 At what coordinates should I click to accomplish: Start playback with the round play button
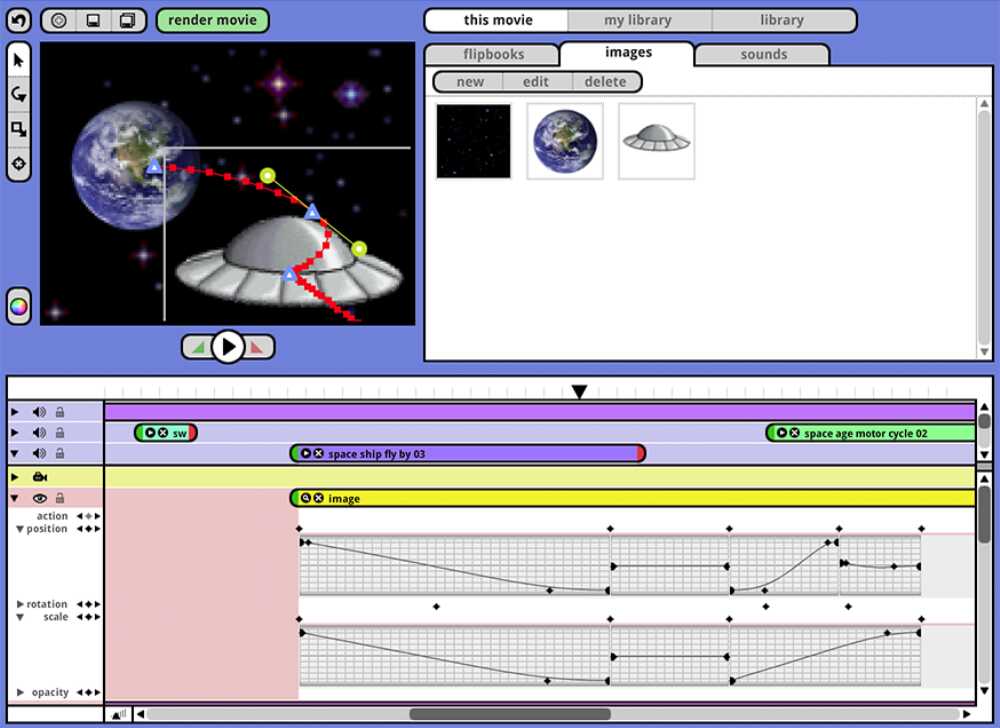pos(228,347)
